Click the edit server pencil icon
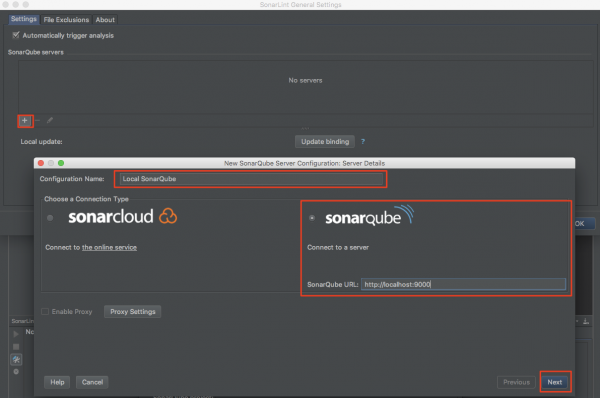The width and height of the screenshot is (600, 398). tap(50, 121)
